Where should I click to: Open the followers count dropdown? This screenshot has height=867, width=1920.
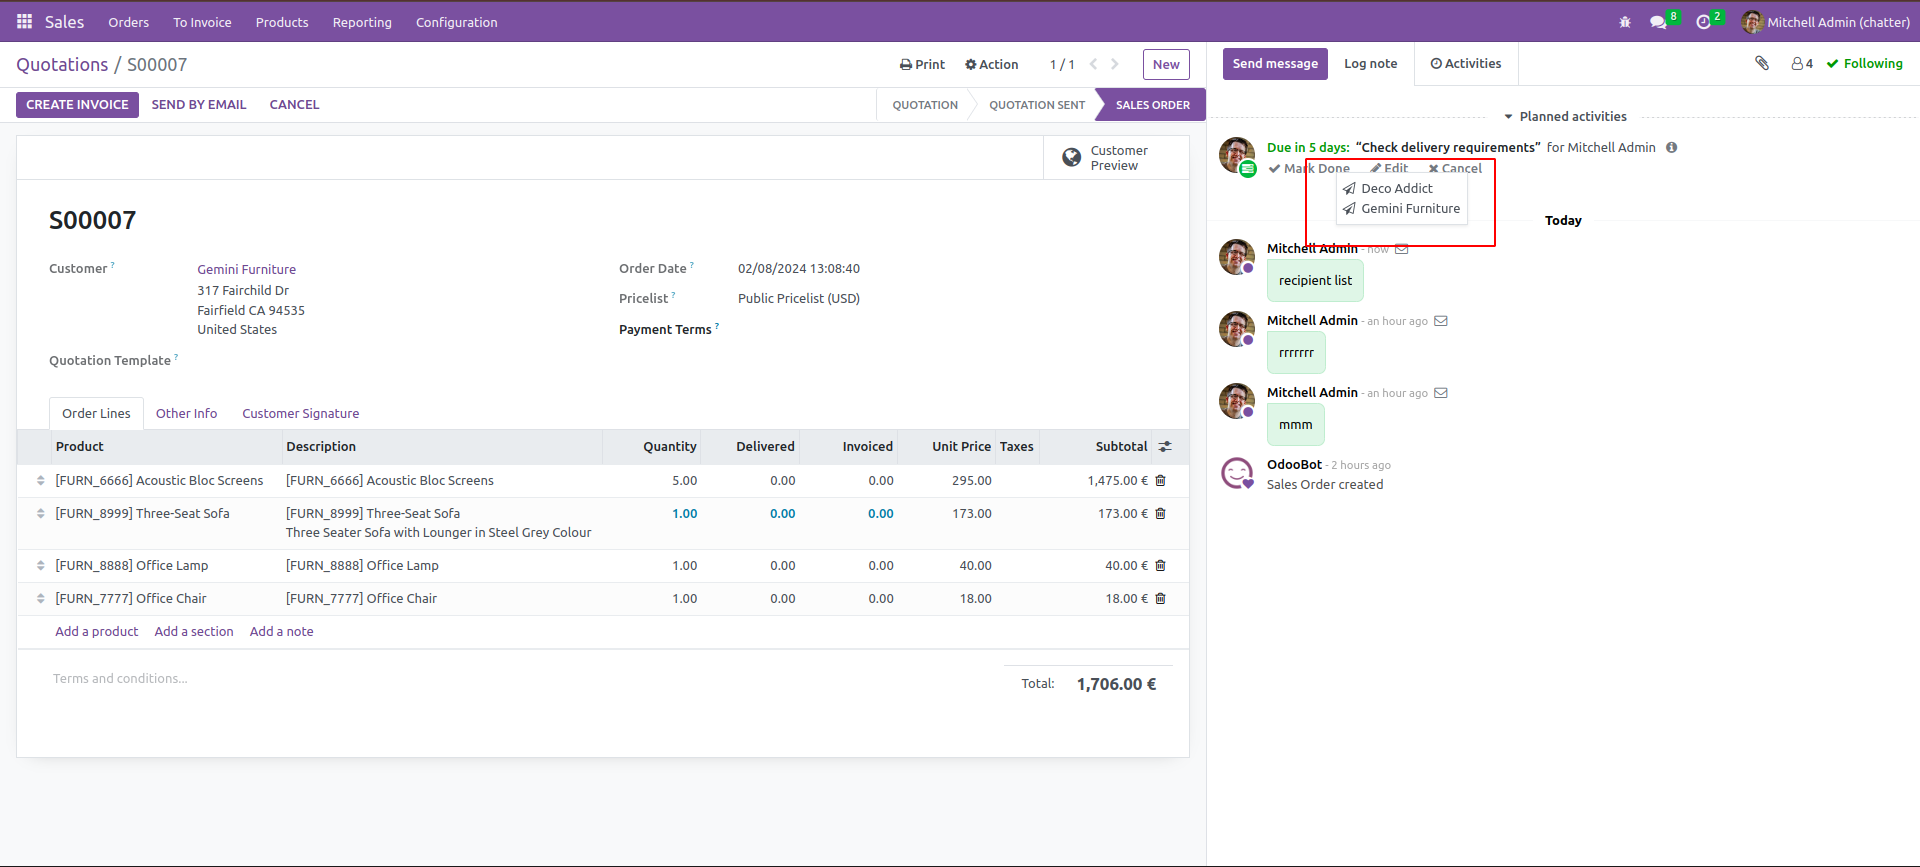tap(1802, 64)
